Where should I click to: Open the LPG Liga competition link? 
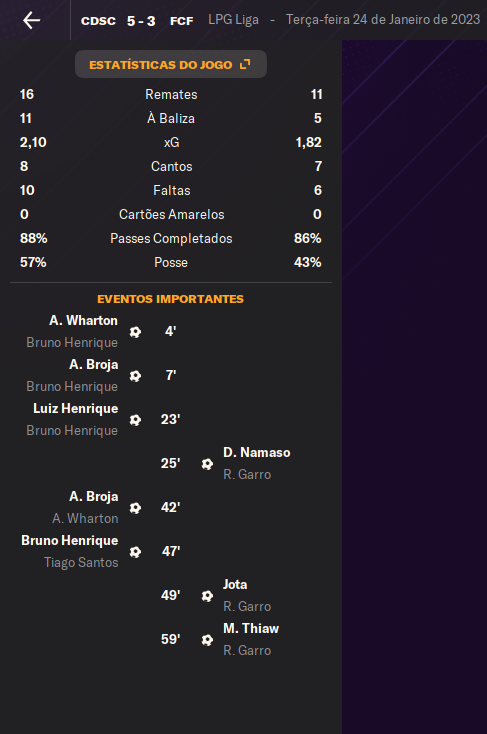tap(233, 20)
